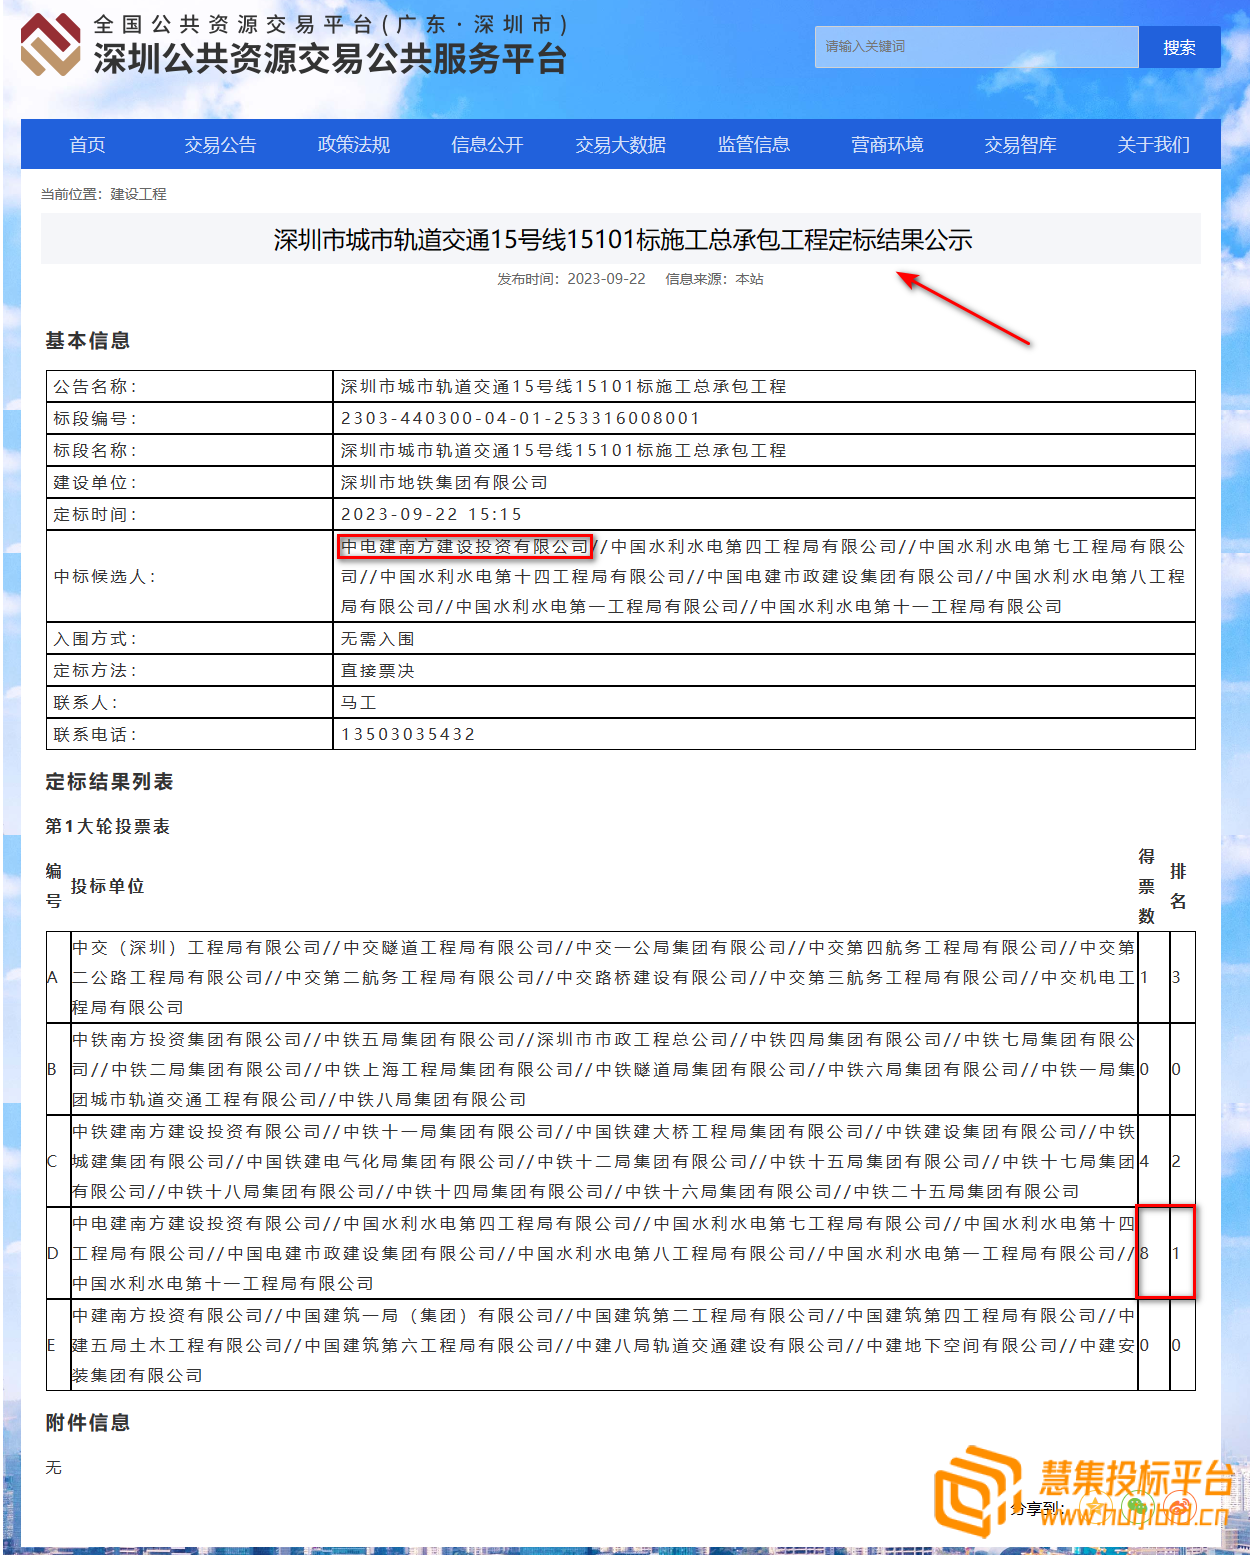1250x1555 pixels.
Task: Click the 第1大轮投票表 heading
Action: [x=107, y=827]
